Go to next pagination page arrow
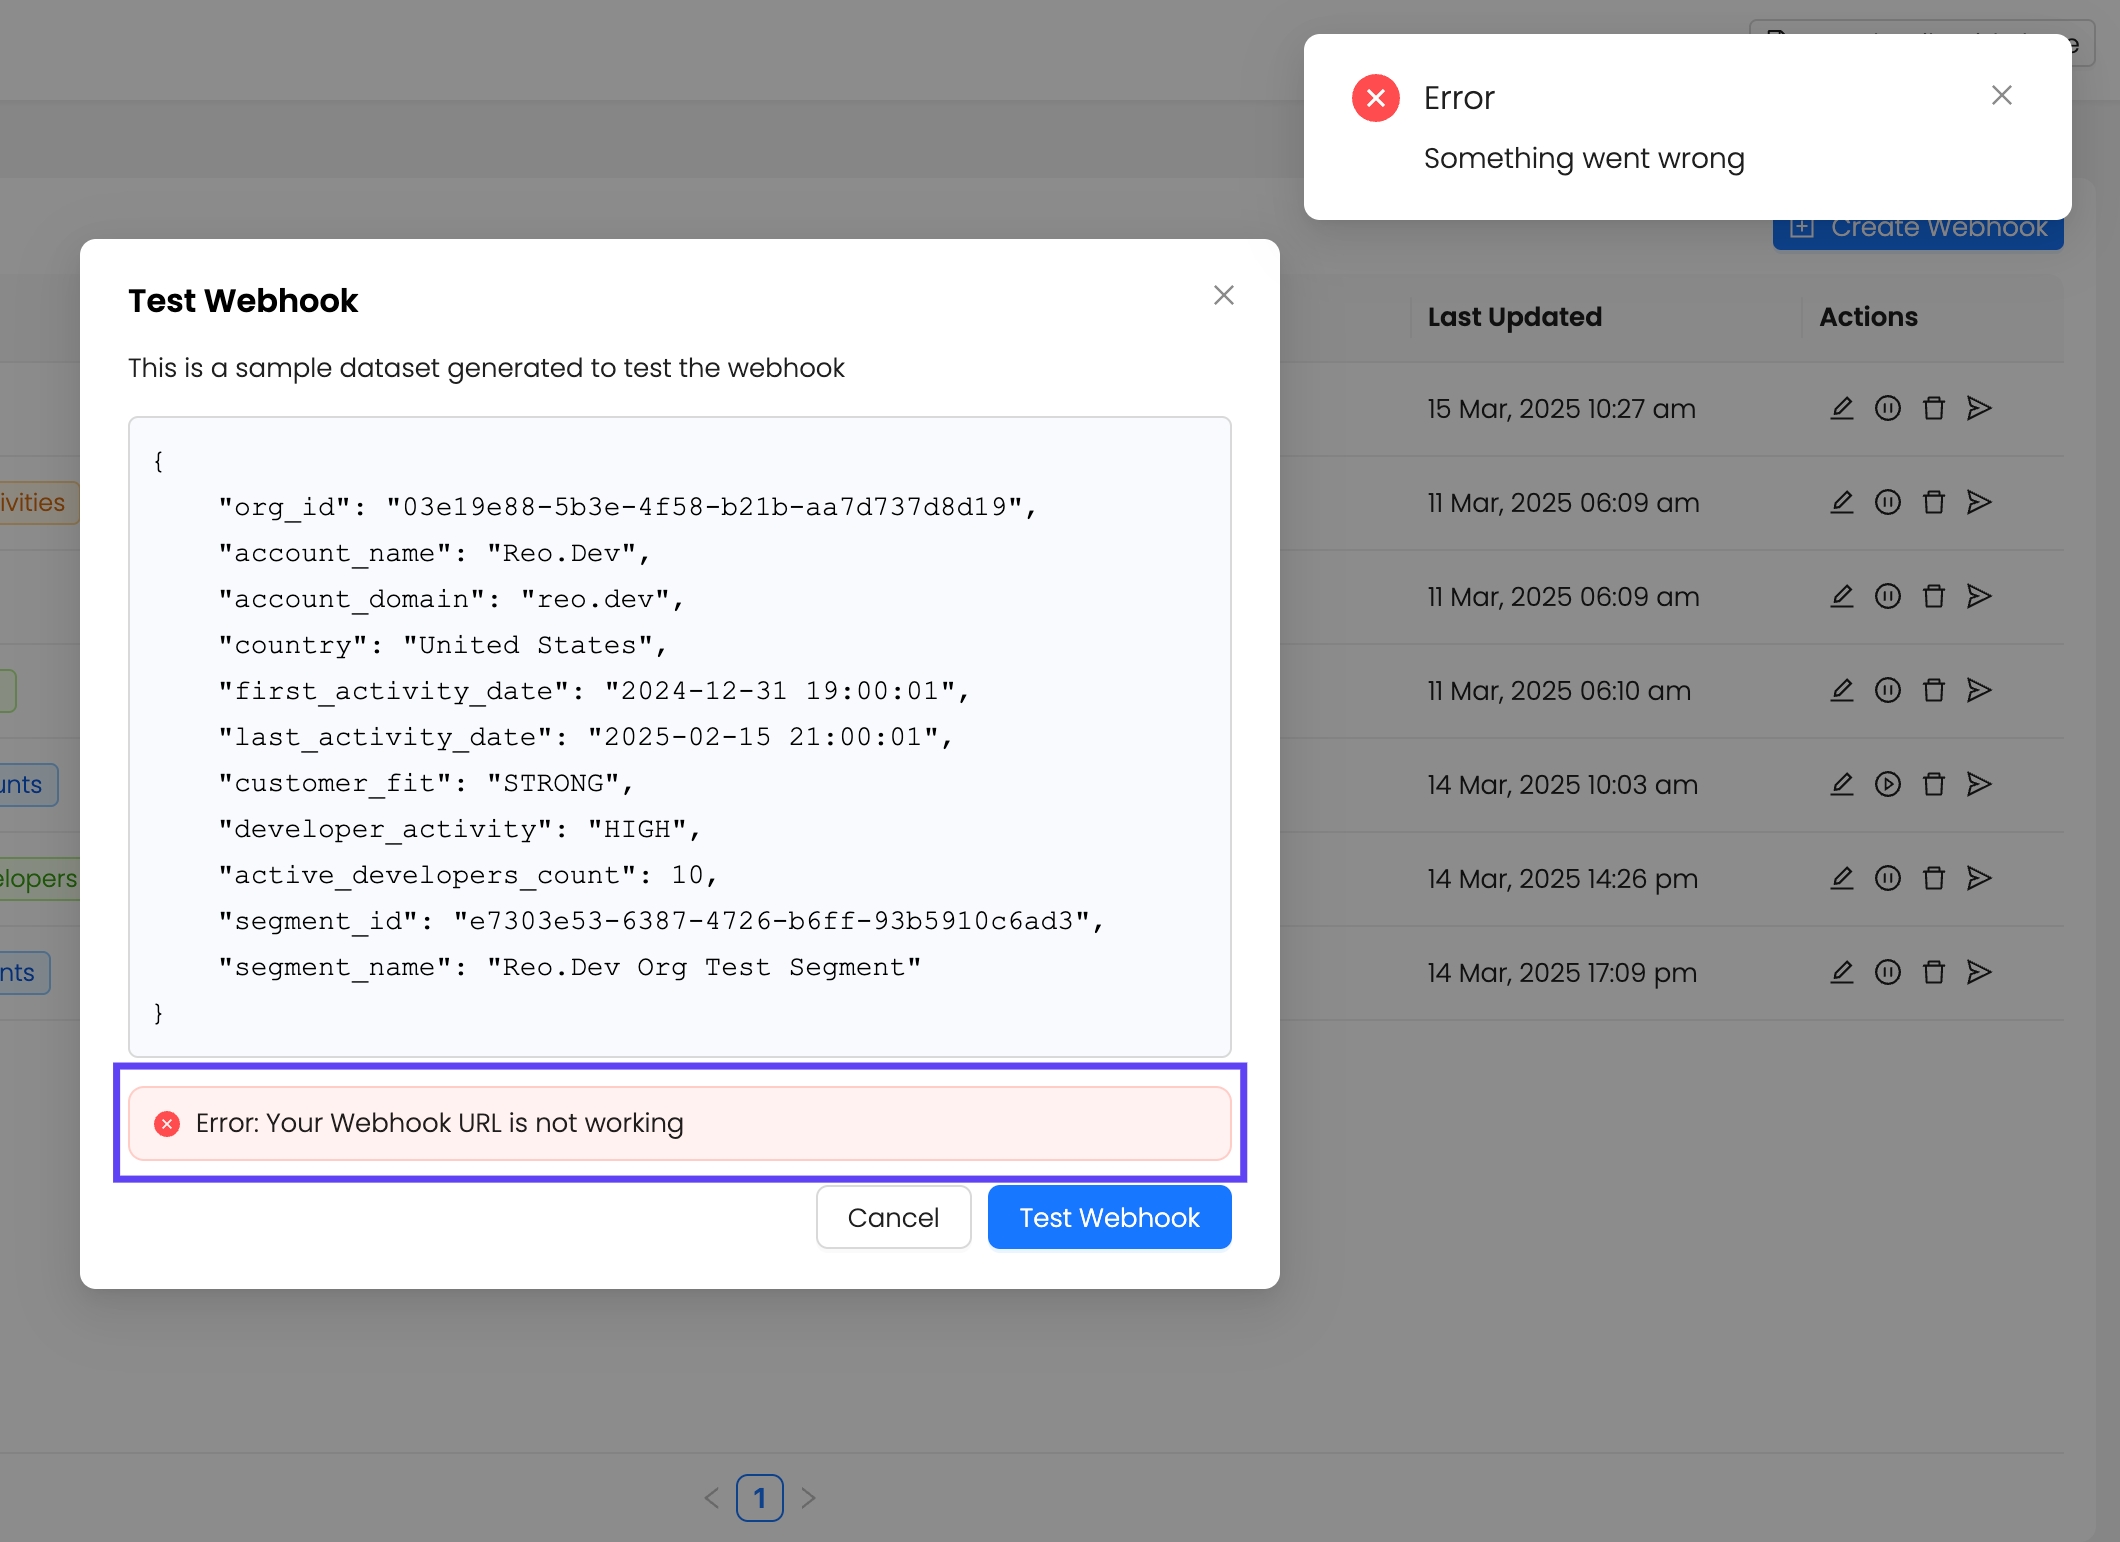The height and width of the screenshot is (1542, 2120). coord(808,1497)
